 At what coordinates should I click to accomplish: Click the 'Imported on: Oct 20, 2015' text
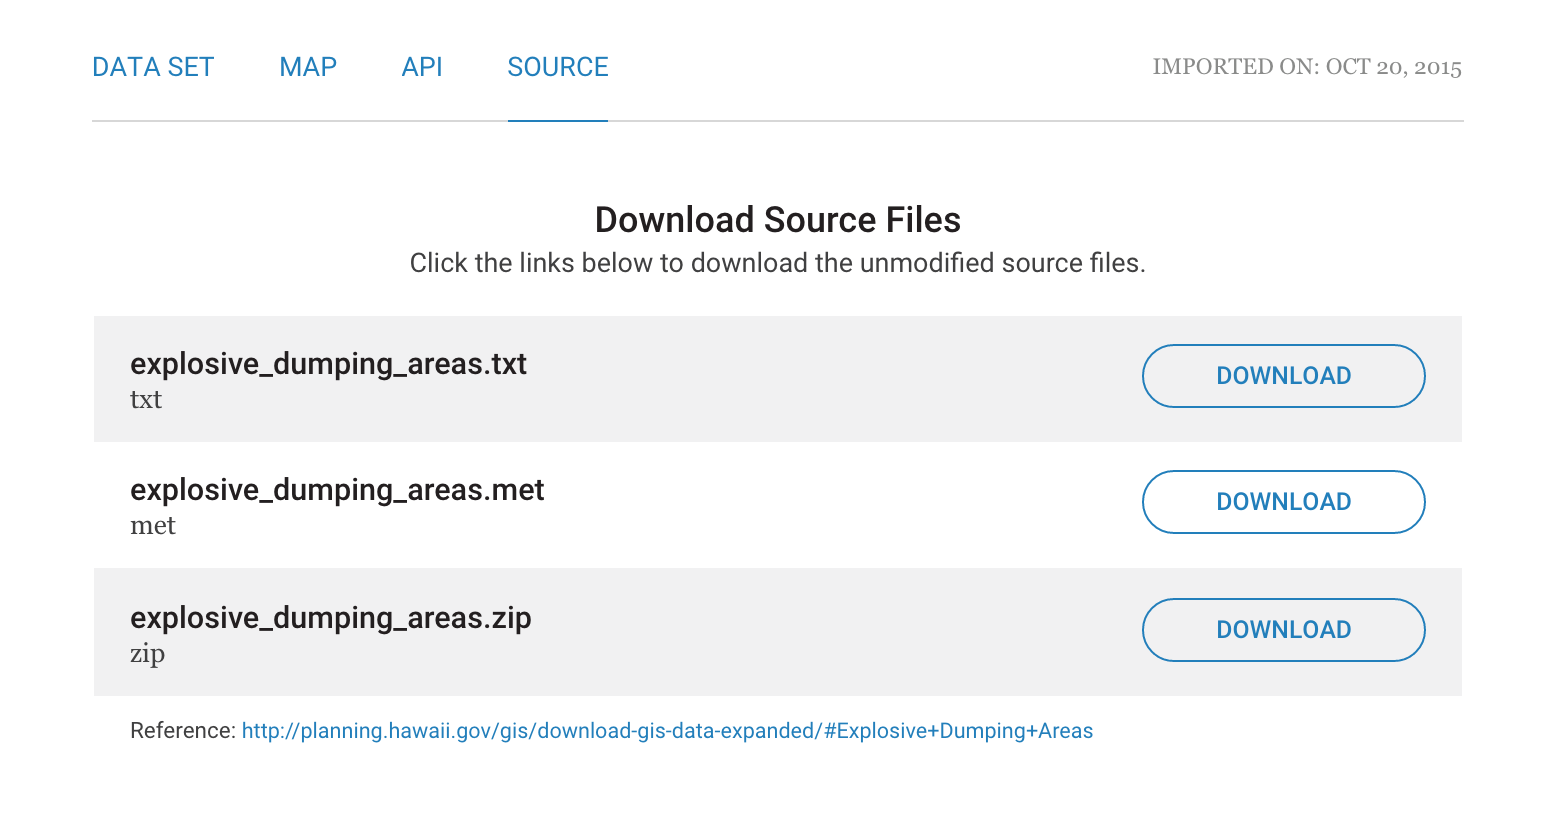tap(1306, 67)
